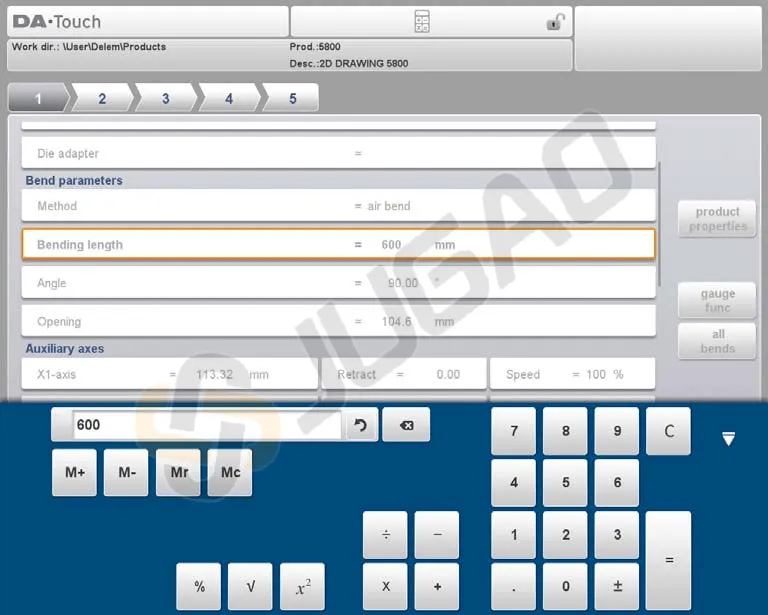Click the calculator icon in top bar
This screenshot has height=615, width=768.
point(422,22)
